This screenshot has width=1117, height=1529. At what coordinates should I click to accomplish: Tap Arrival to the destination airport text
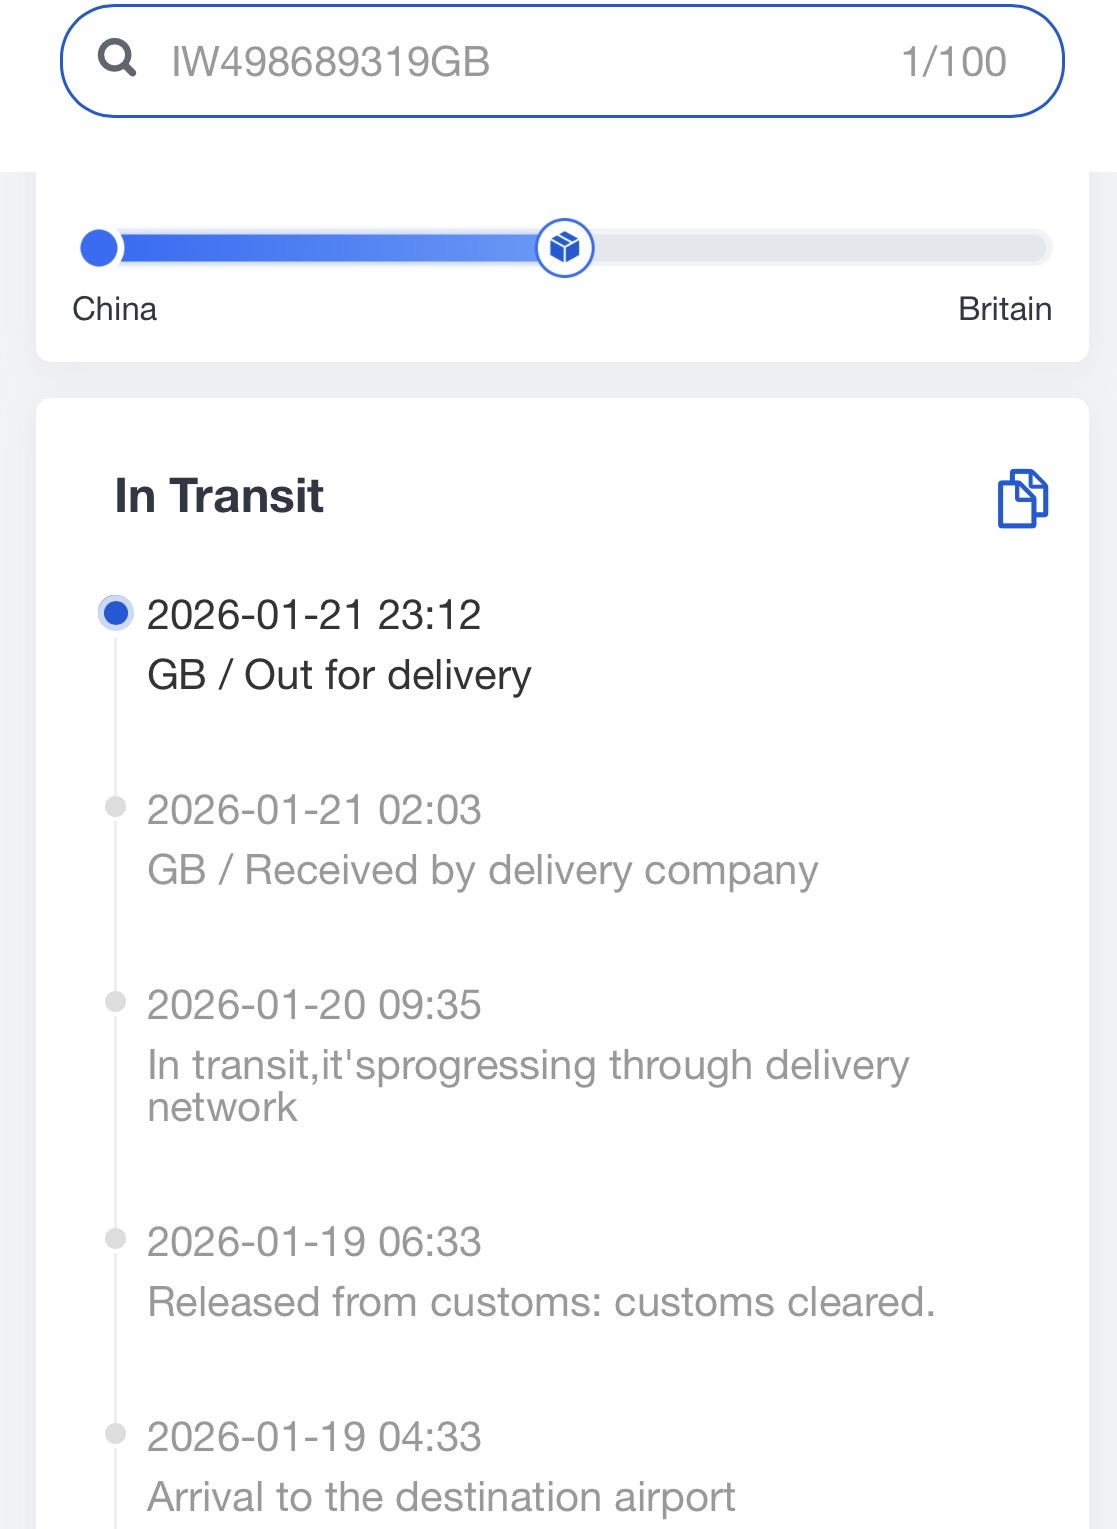tap(441, 1497)
